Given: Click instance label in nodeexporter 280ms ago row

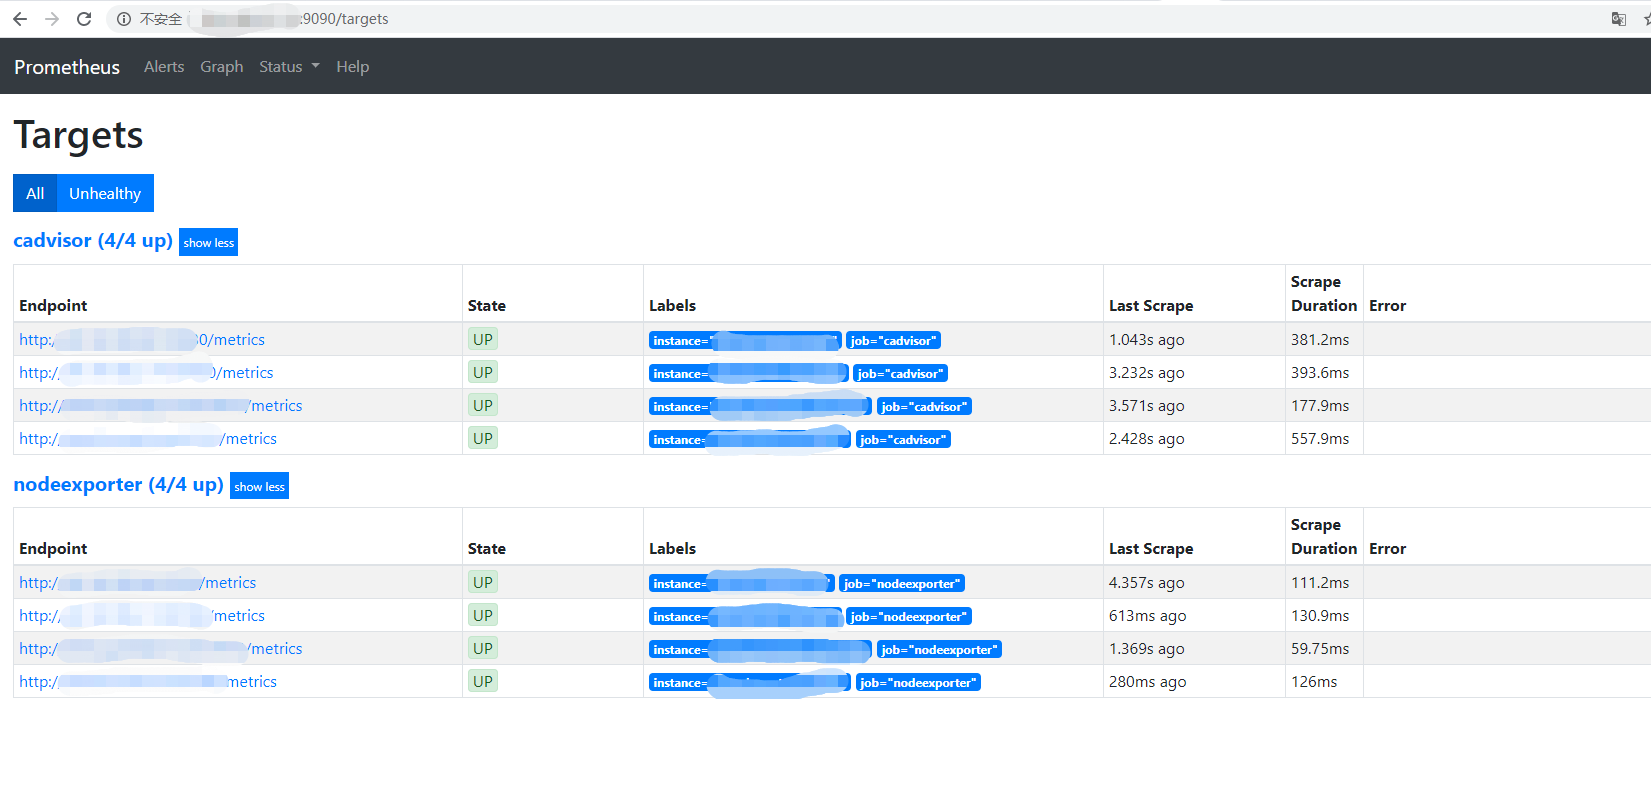Looking at the screenshot, I should [x=750, y=683].
